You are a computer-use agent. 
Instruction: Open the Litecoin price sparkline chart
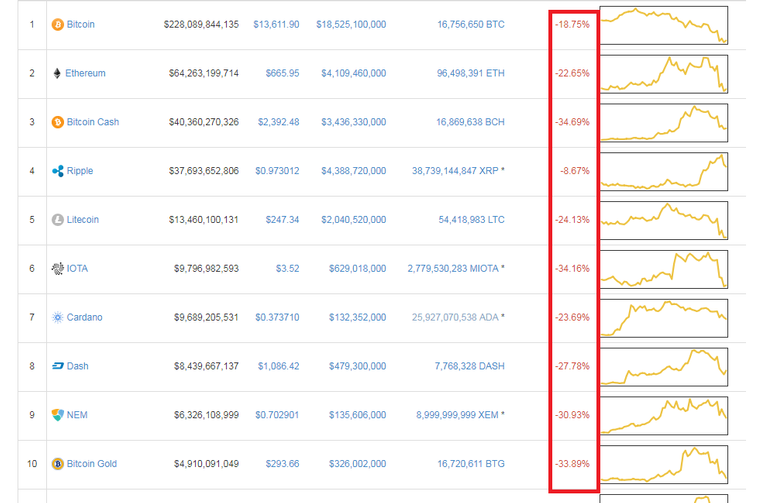point(664,220)
